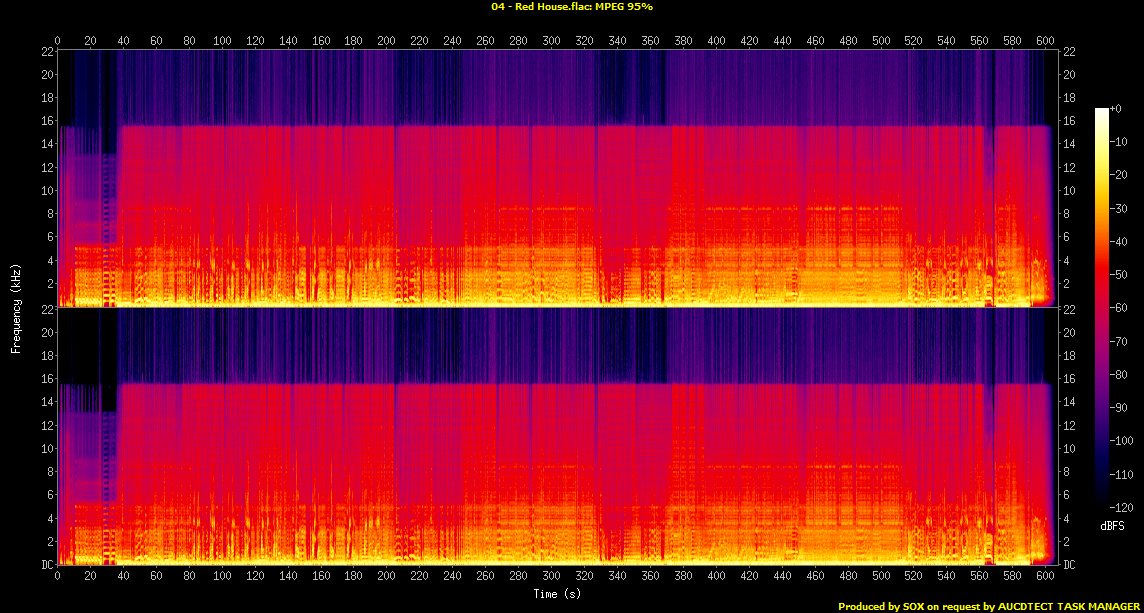Screen dimensions: 1144x613
Task: Click the 440 tick on the bottom time axis
Action: click(782, 577)
